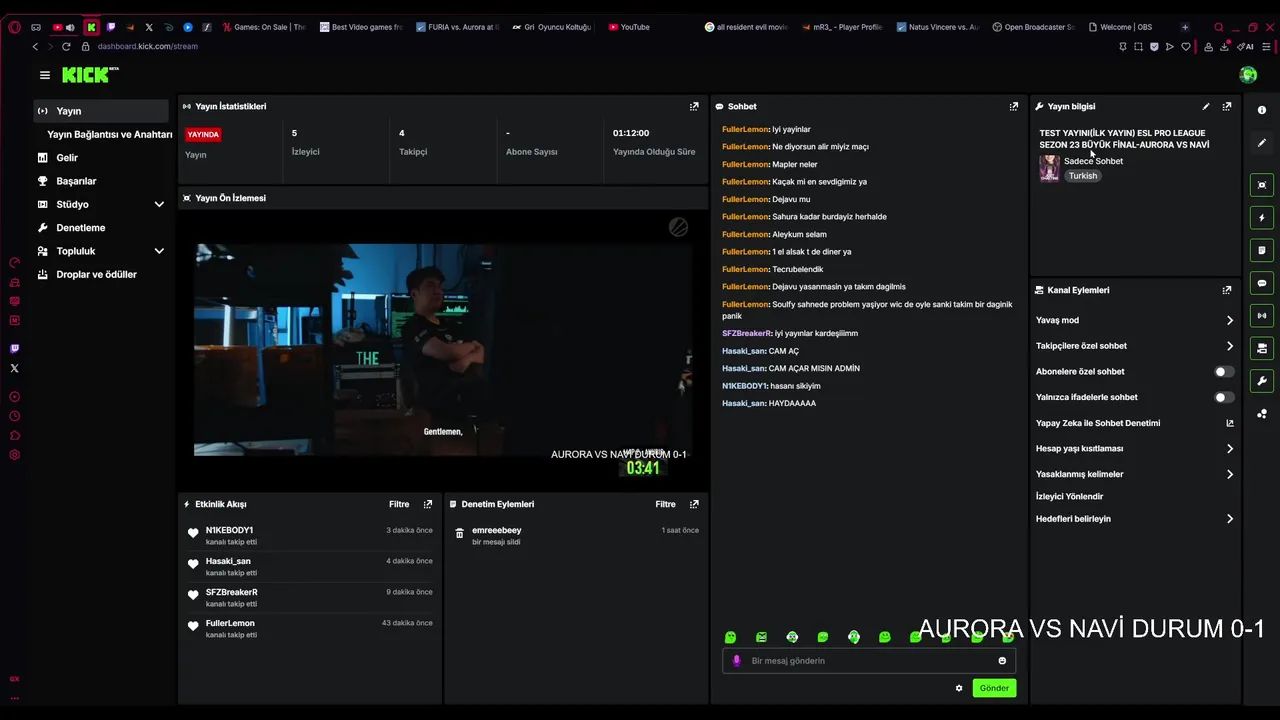Pop out the Sohbet chat panel
1280x720 pixels.
[x=1014, y=106]
